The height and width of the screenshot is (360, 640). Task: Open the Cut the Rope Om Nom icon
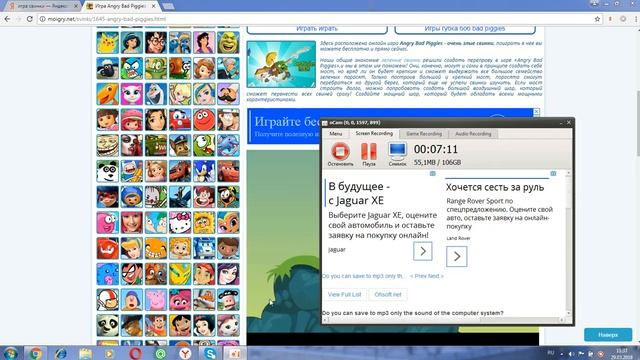(204, 145)
